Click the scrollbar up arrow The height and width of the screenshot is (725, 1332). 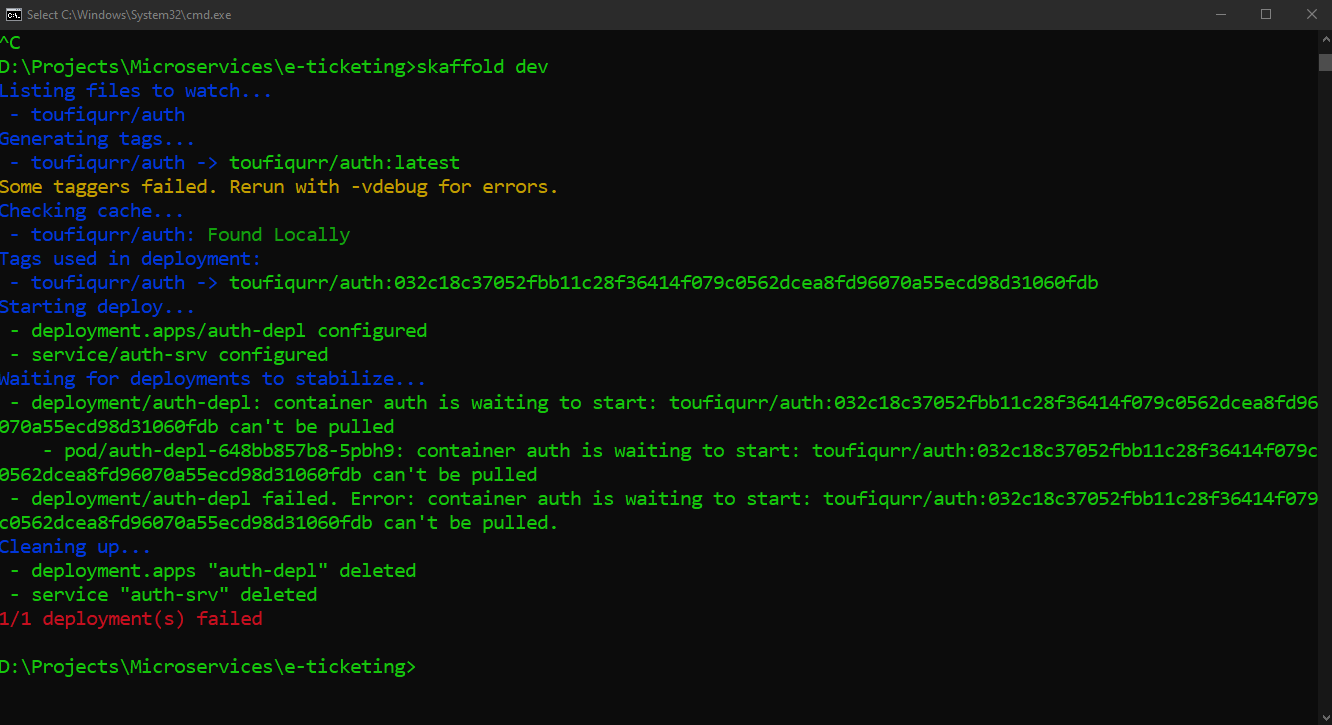[1324, 40]
